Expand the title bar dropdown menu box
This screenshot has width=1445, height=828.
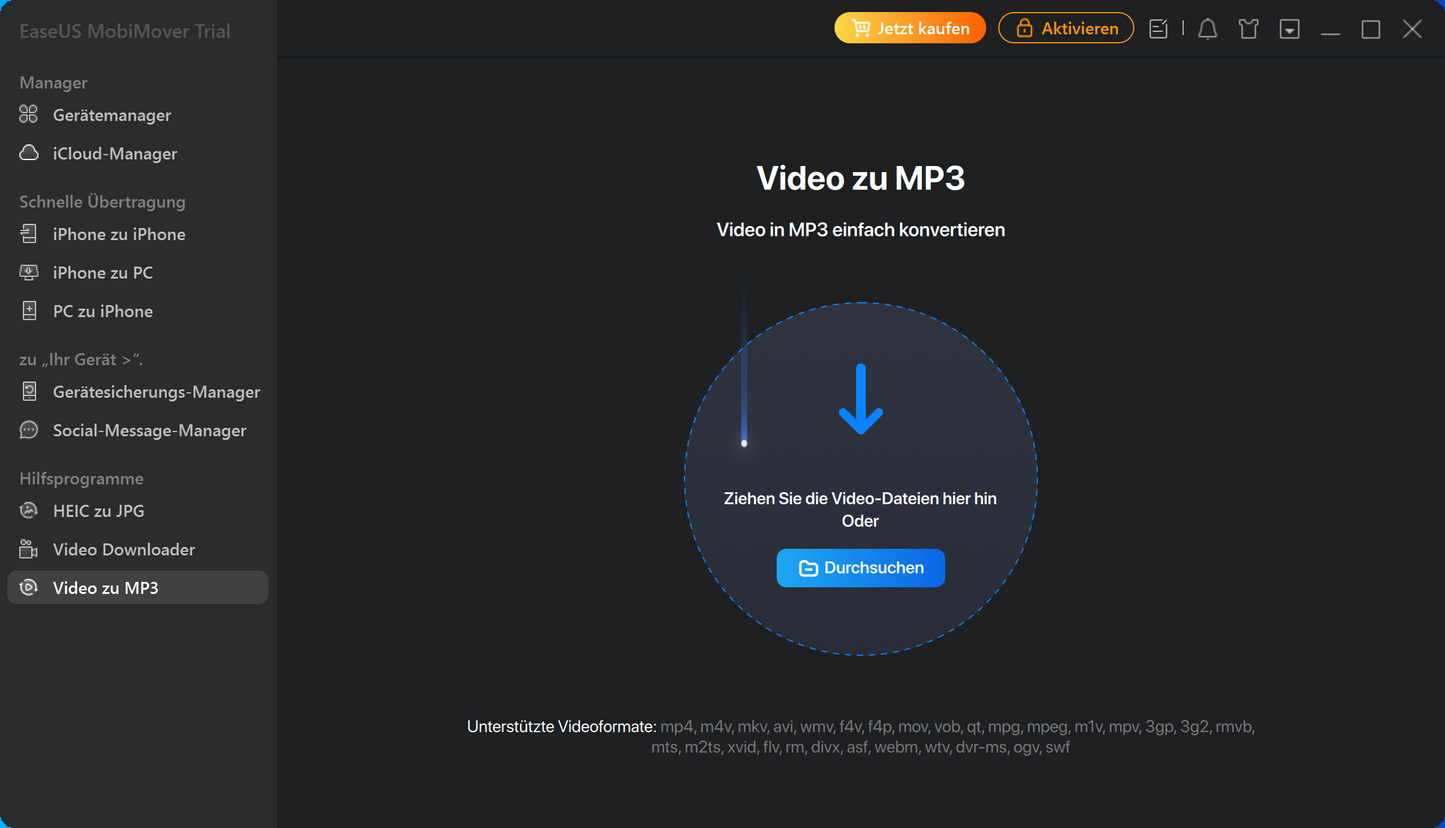(x=1290, y=29)
